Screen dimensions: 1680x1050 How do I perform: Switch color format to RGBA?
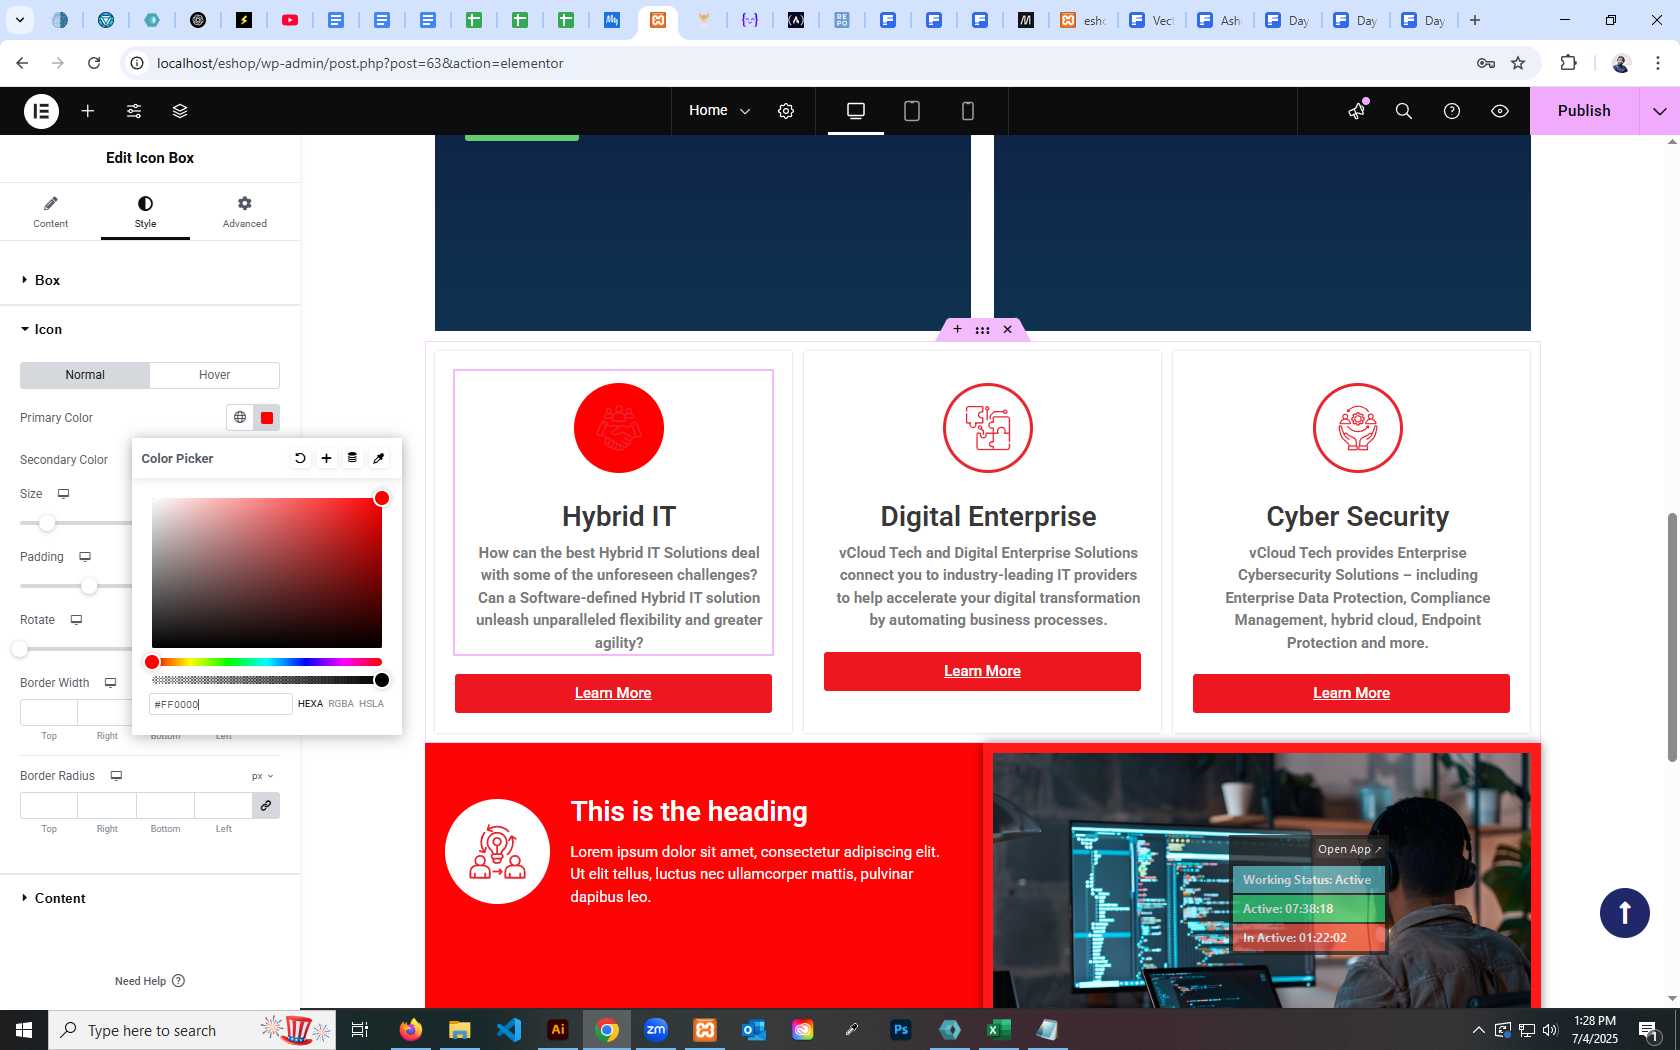(341, 704)
